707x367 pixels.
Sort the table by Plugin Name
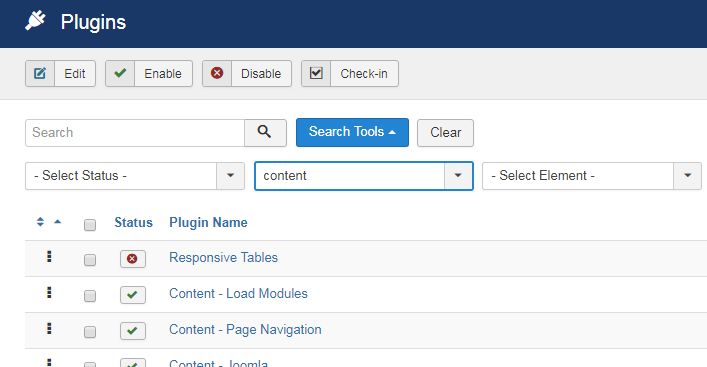208,222
